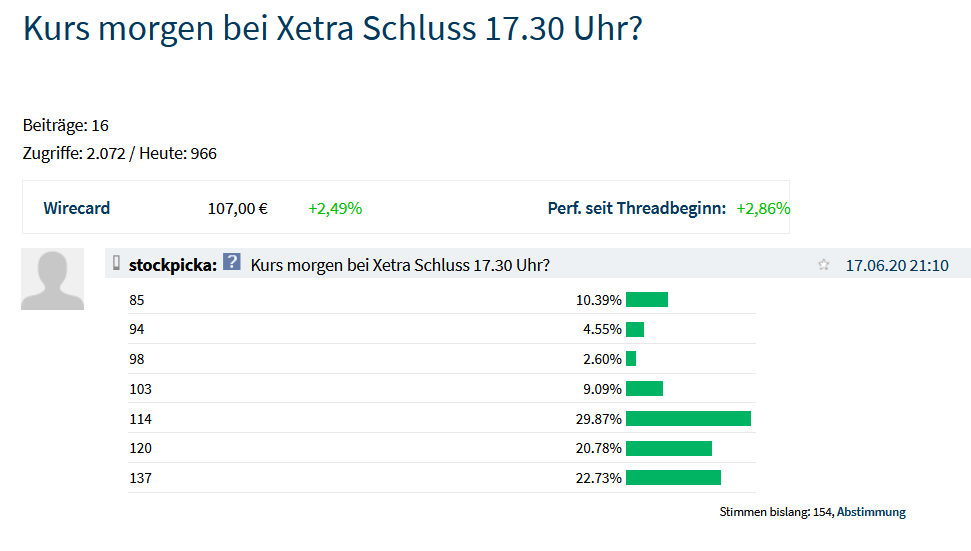Open stockpicka's user profile link

(172, 265)
